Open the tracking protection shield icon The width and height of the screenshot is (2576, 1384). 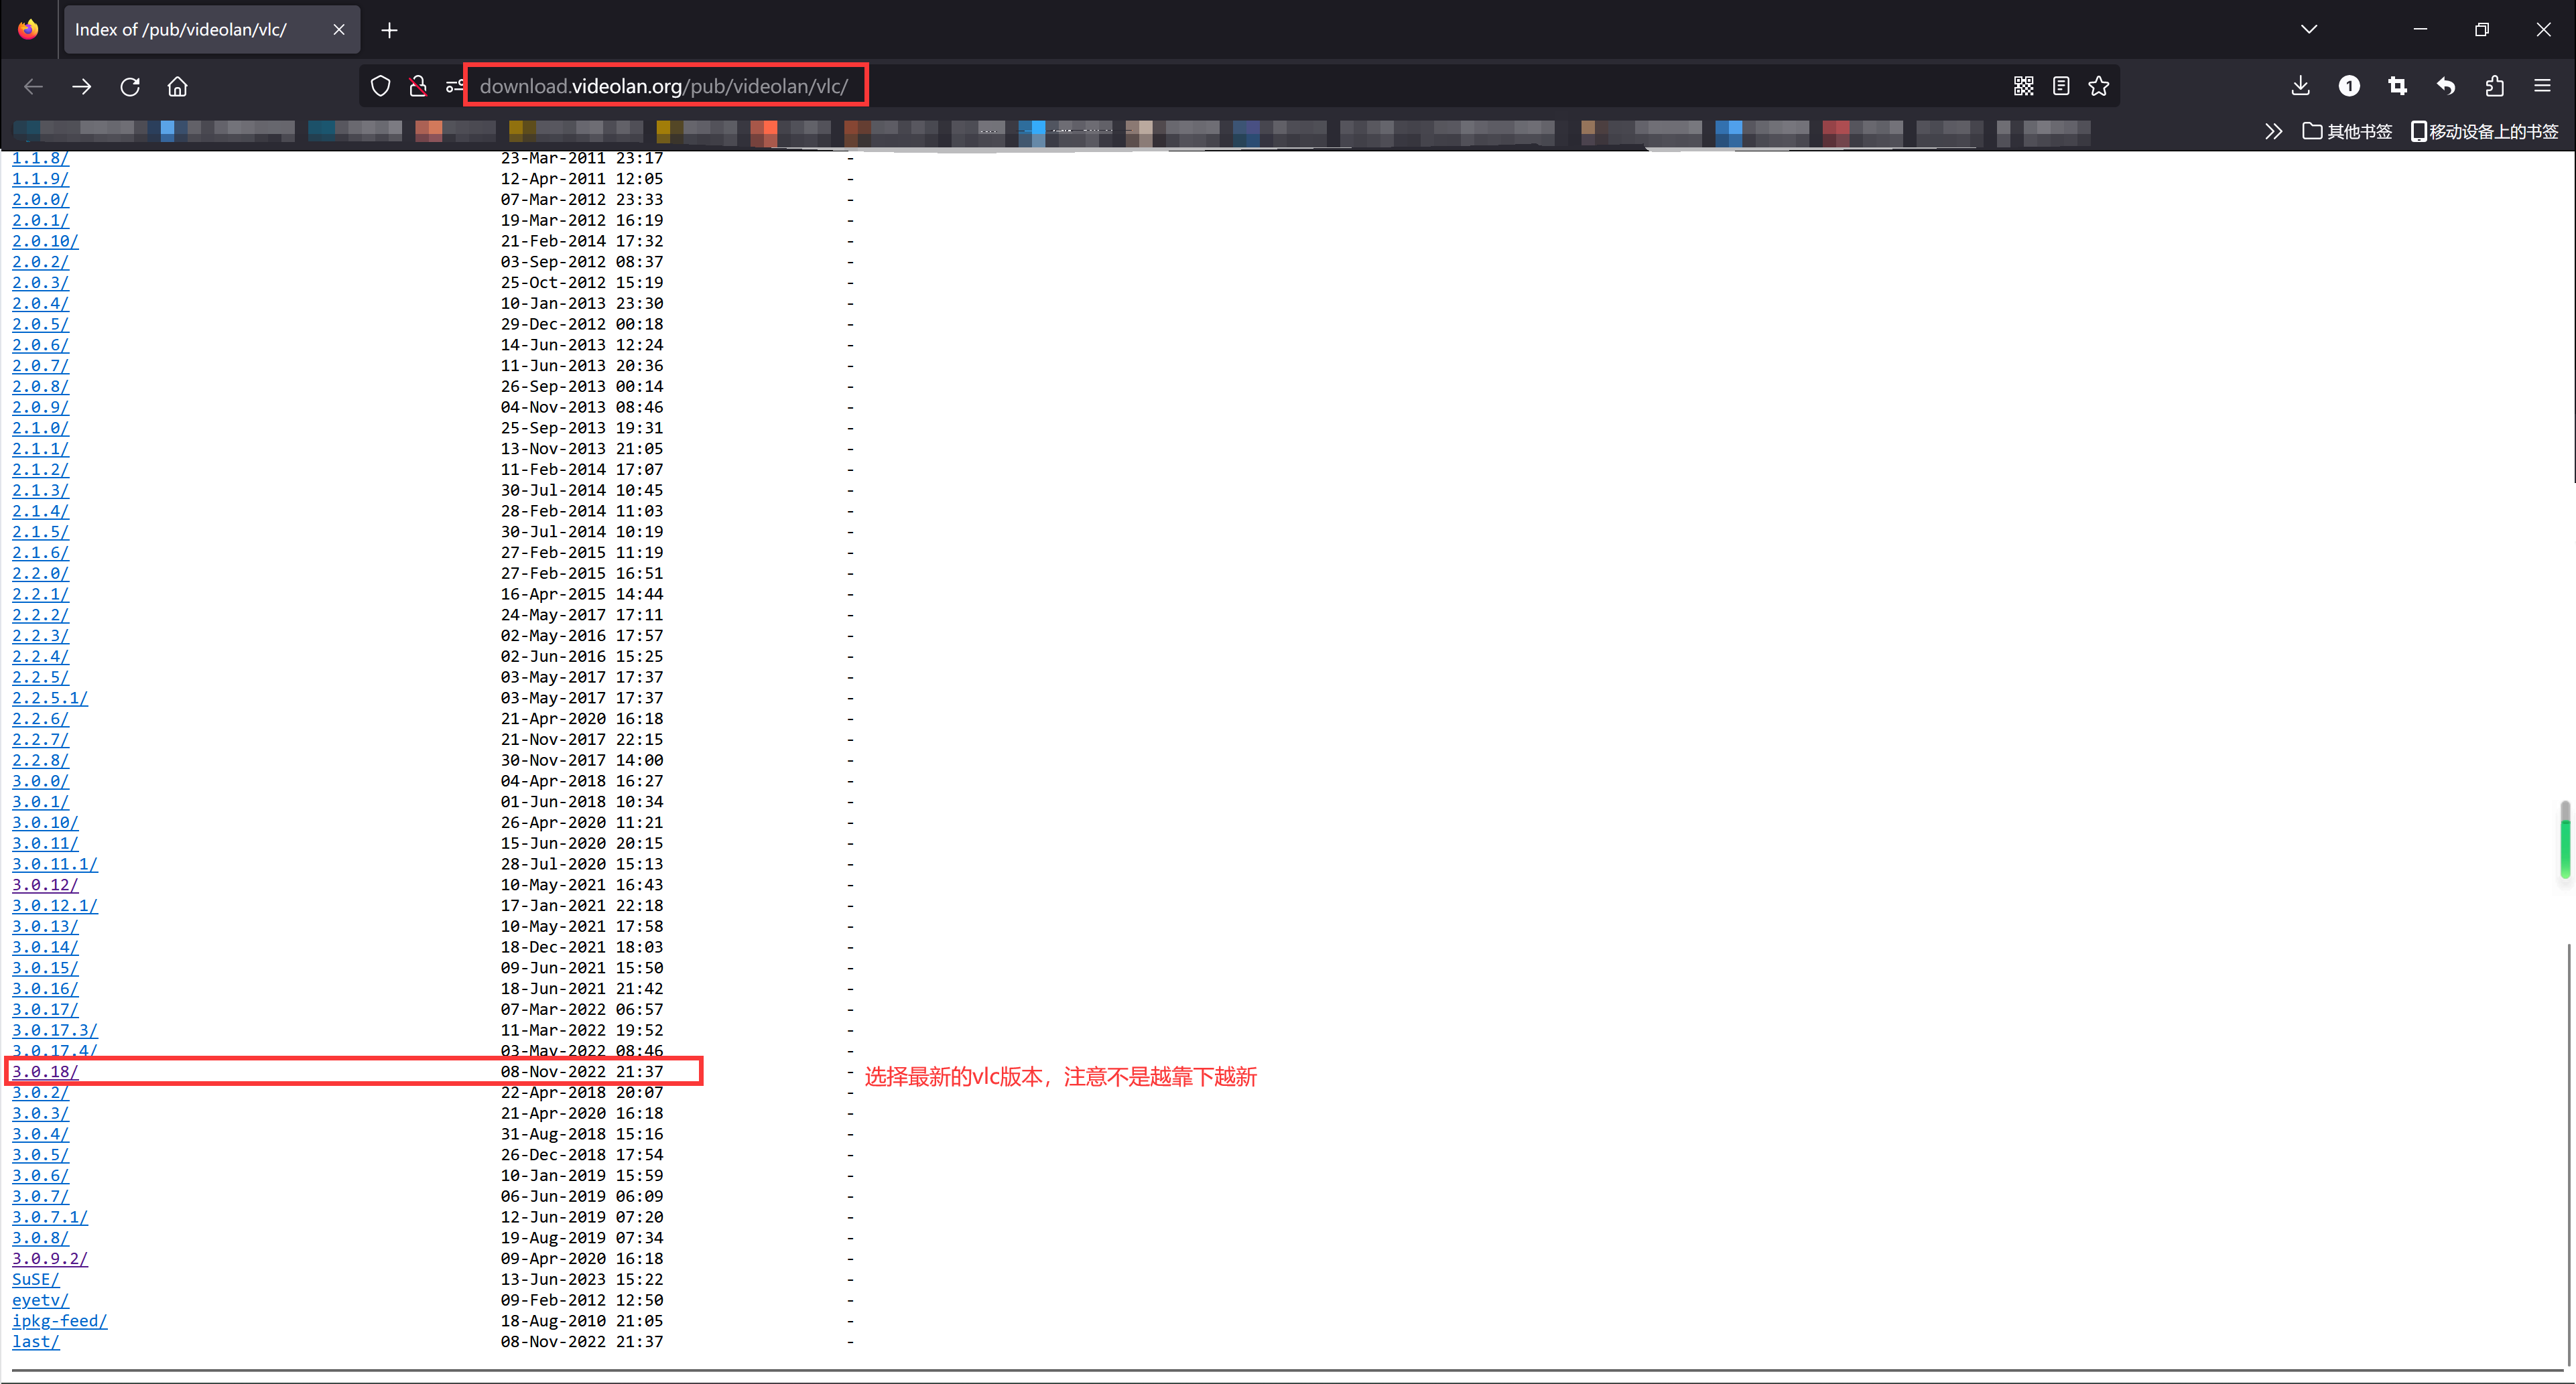click(380, 86)
